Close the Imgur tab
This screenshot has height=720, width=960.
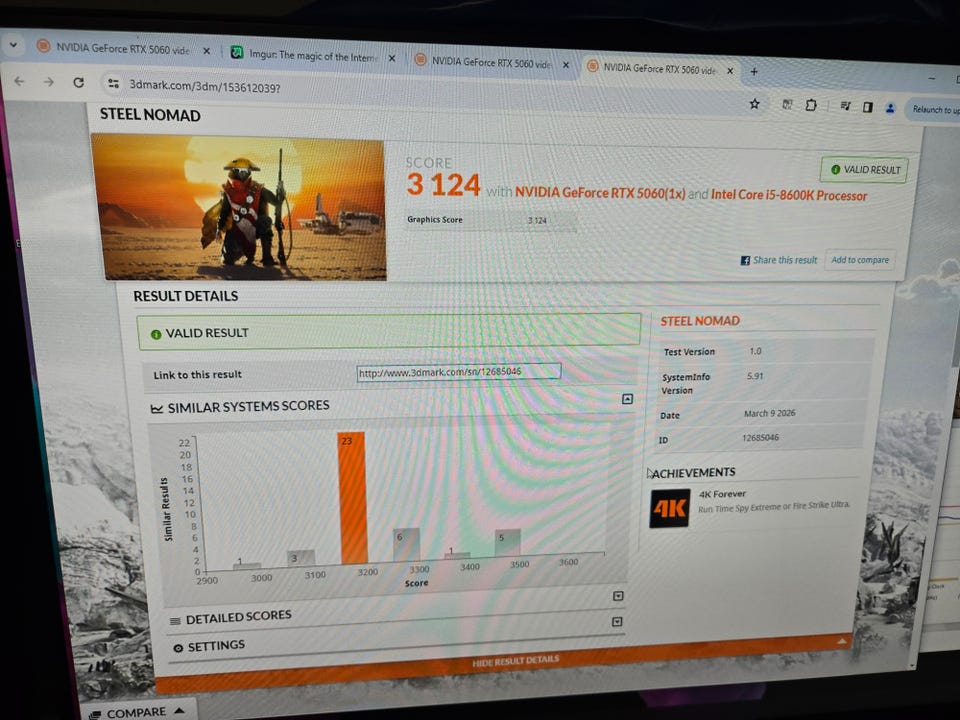[x=392, y=58]
